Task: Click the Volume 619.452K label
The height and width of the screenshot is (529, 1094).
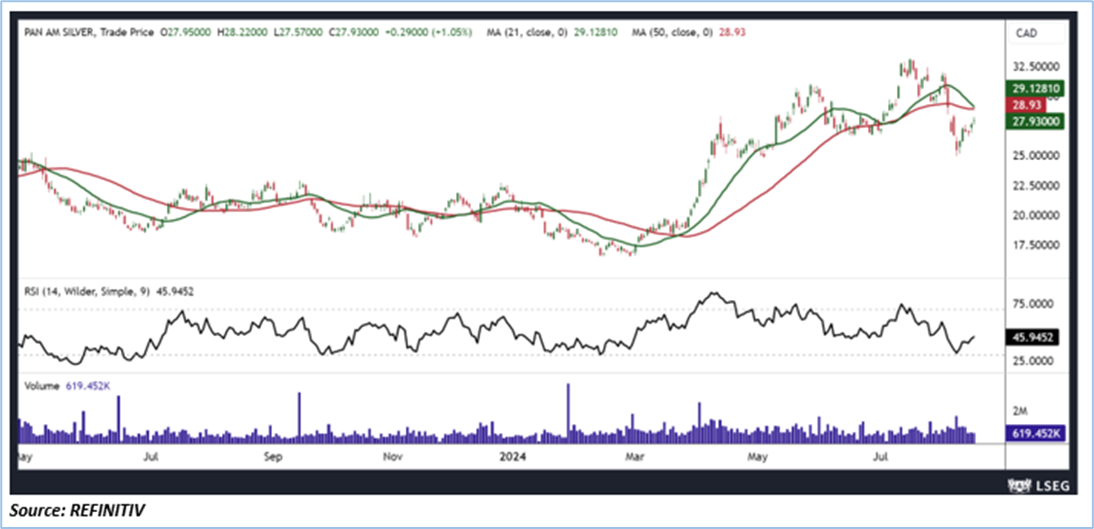Action: pos(67,385)
